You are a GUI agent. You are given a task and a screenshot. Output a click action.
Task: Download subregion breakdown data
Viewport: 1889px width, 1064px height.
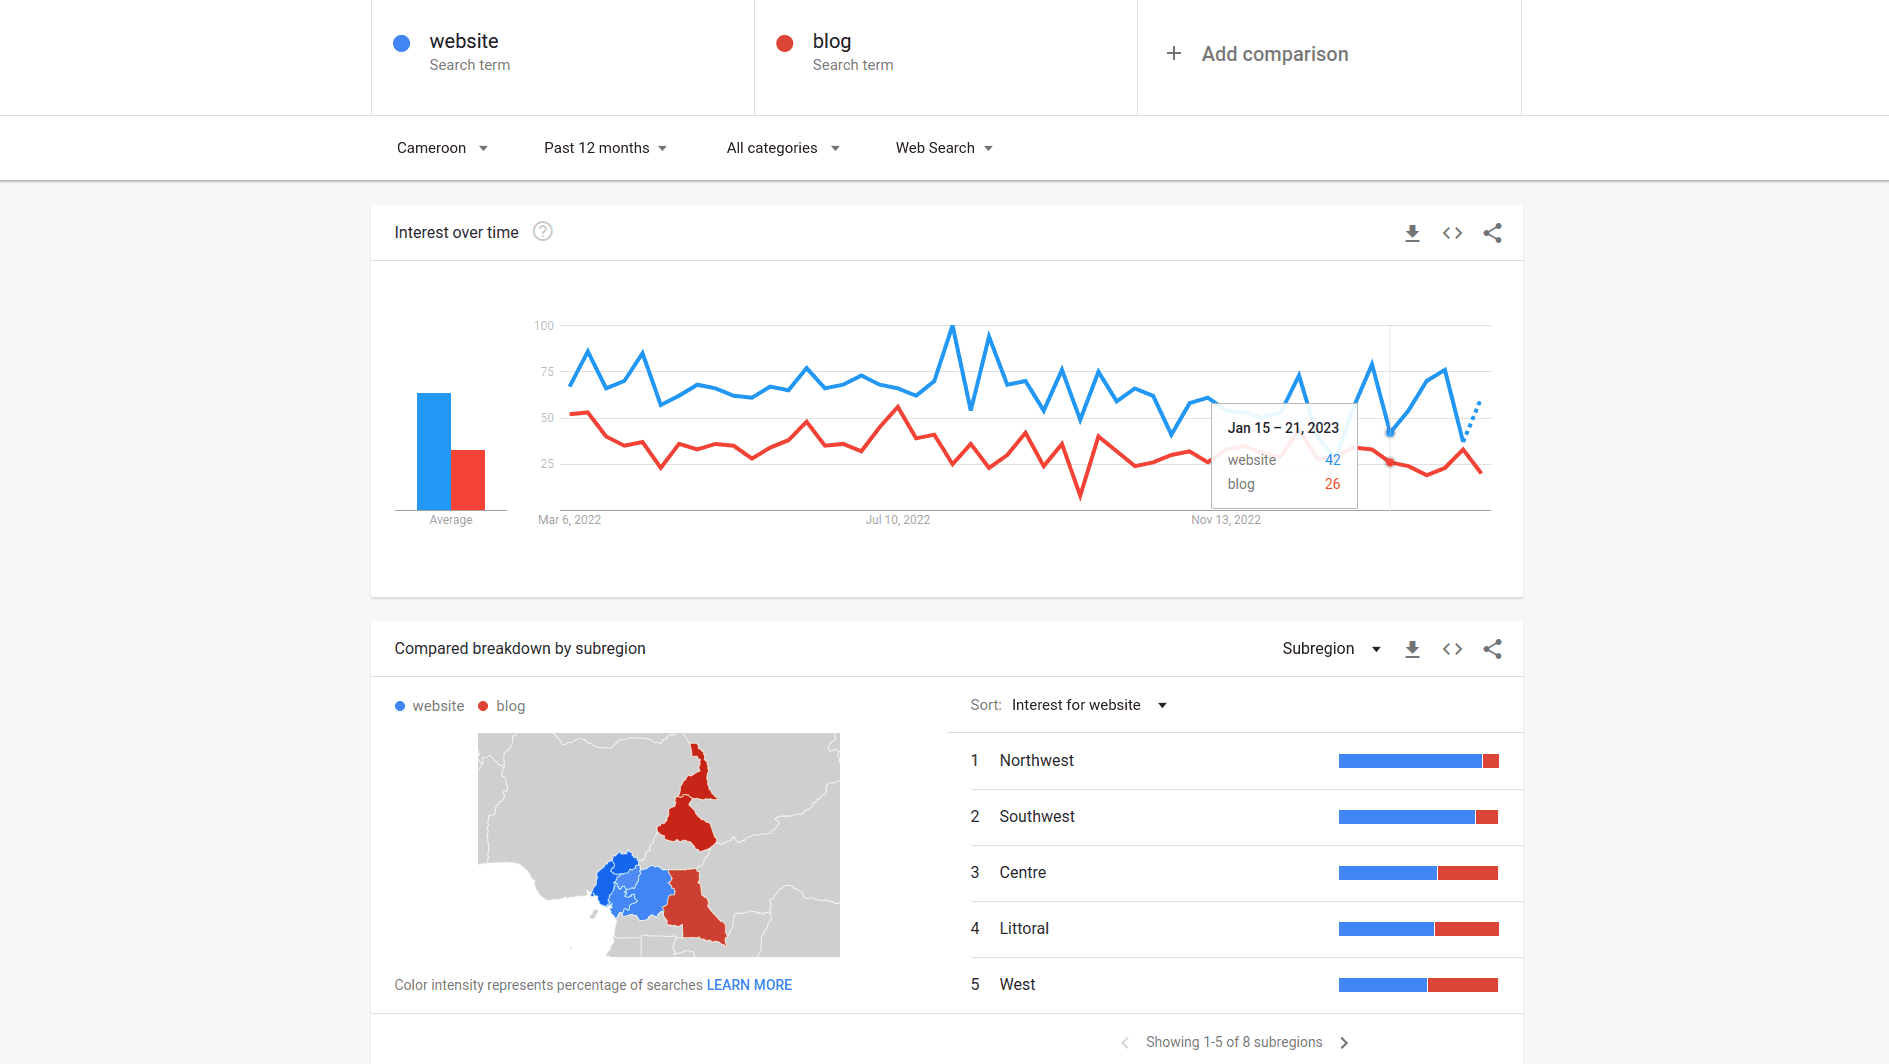point(1412,649)
